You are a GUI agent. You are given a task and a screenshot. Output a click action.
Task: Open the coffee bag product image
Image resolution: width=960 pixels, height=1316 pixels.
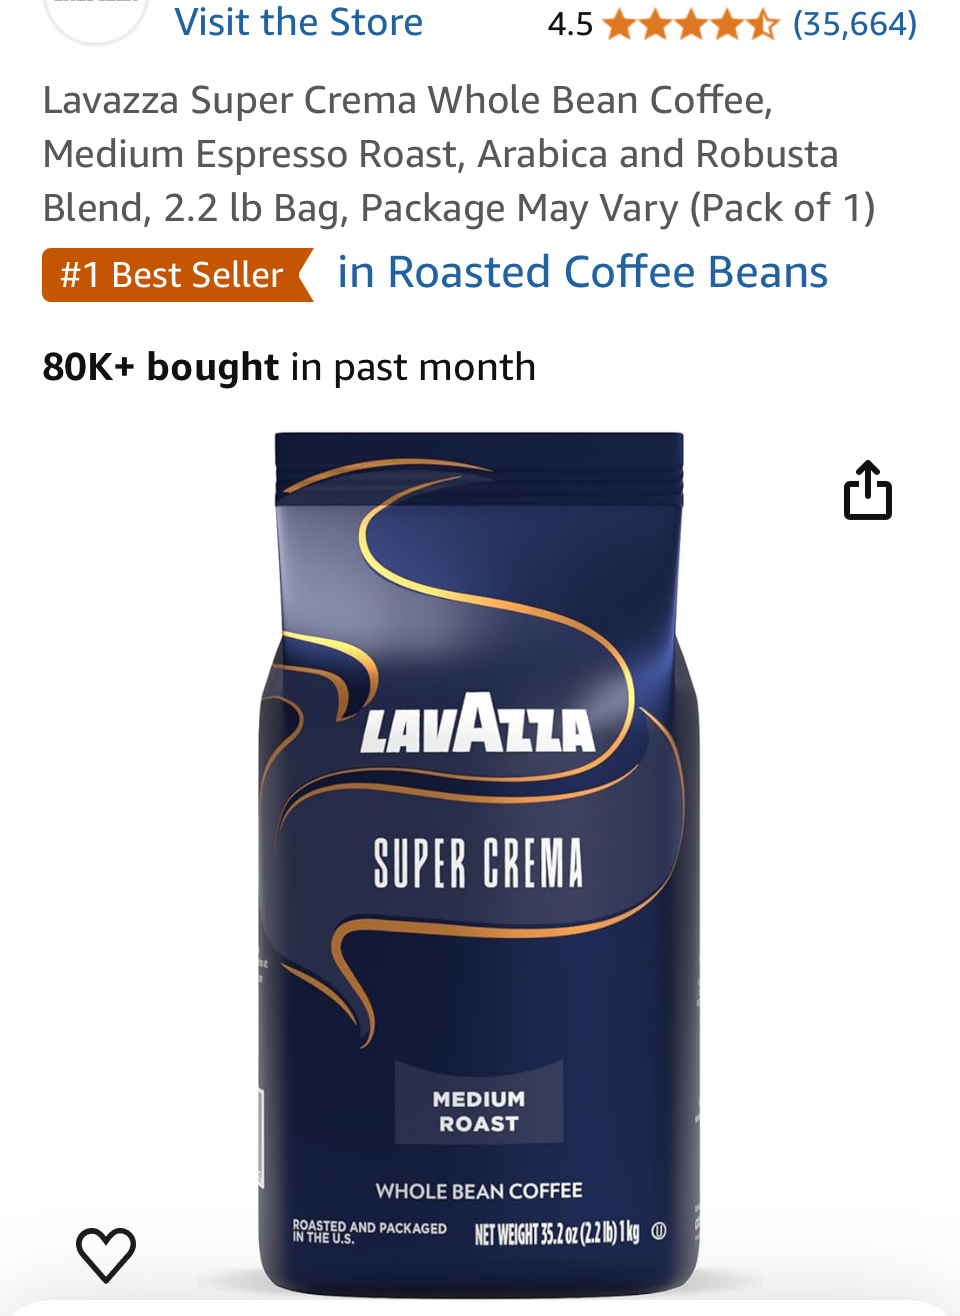479,864
